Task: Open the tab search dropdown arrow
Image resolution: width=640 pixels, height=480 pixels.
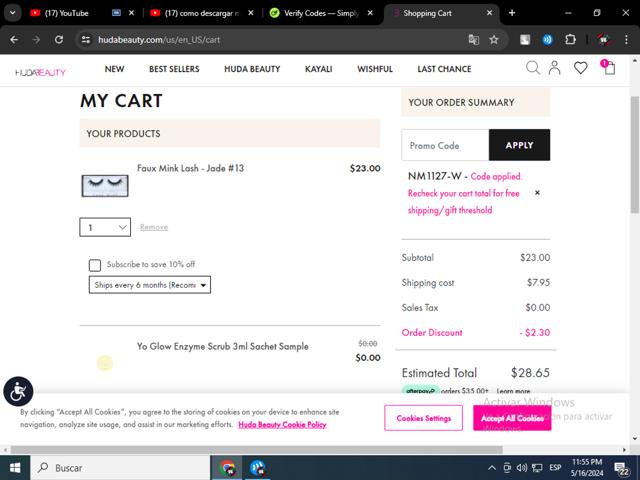Action: point(13,13)
